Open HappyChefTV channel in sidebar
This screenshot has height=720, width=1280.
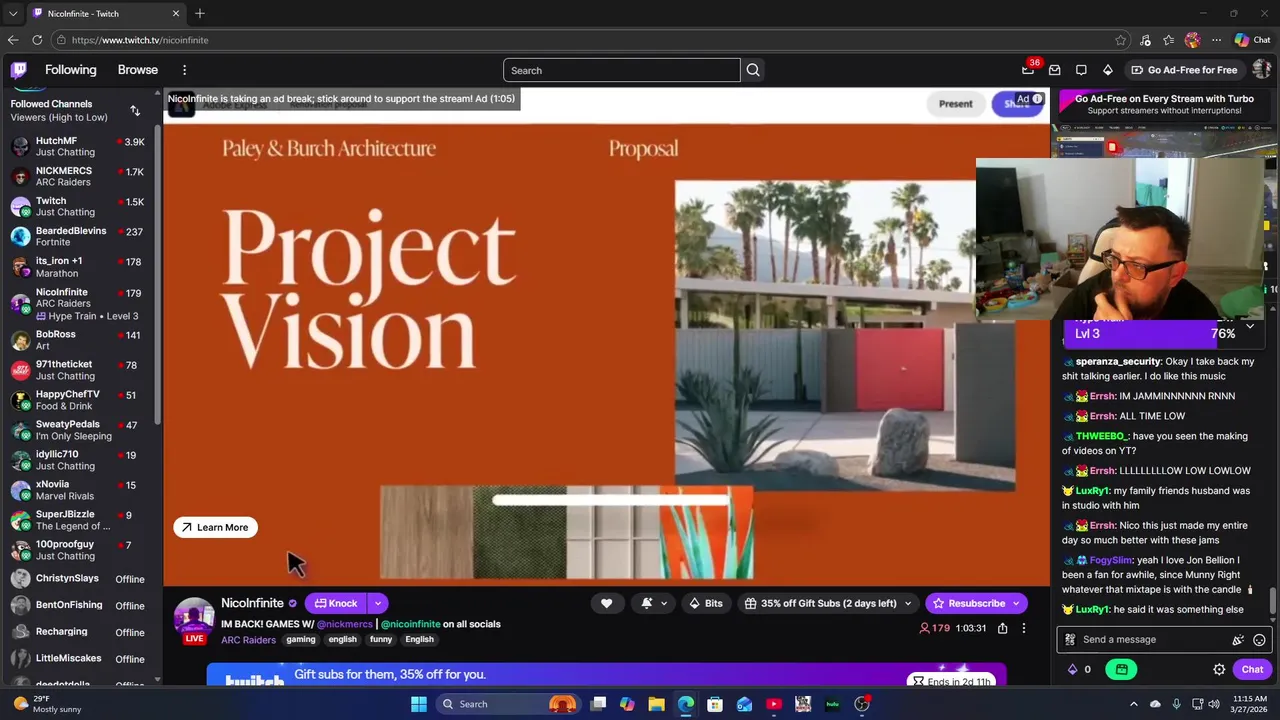click(x=79, y=400)
